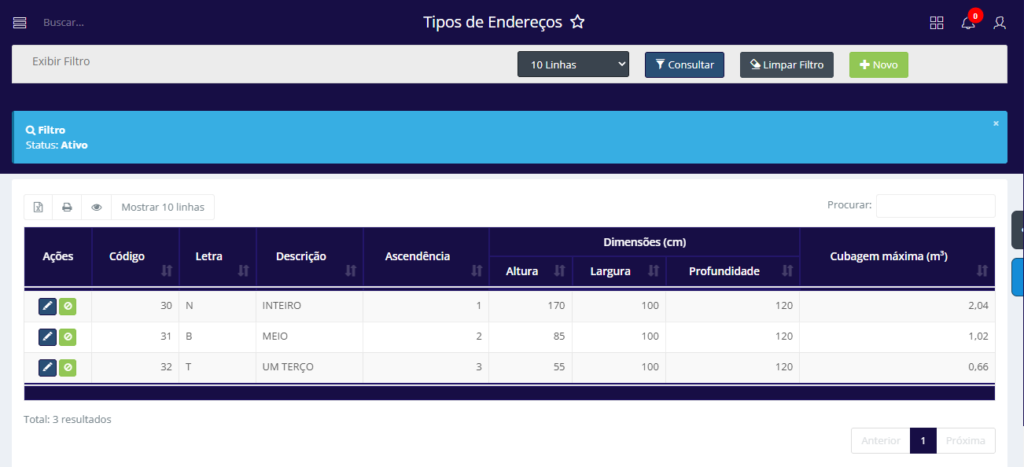The height and width of the screenshot is (467, 1024).
Task: Click the Novo button
Action: [x=878, y=65]
